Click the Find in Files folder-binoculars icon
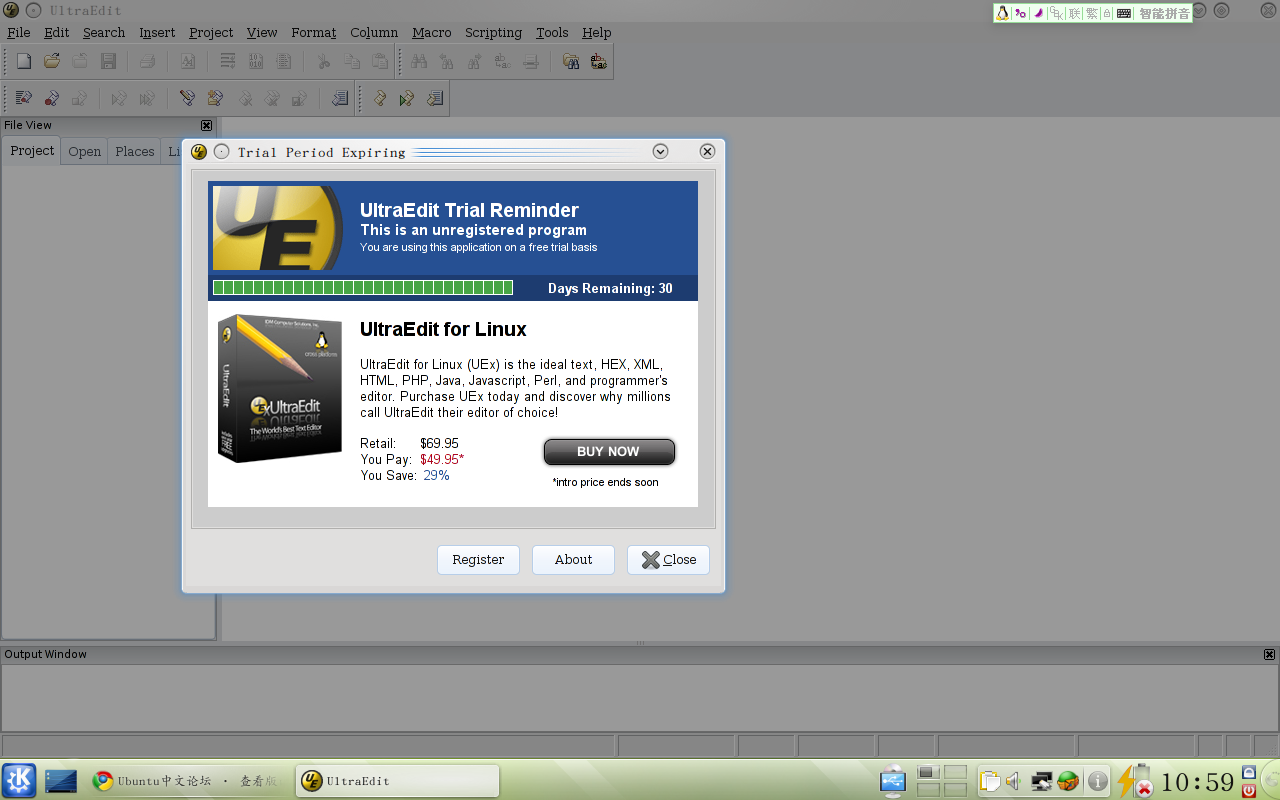Viewport: 1280px width, 800px height. (x=571, y=61)
